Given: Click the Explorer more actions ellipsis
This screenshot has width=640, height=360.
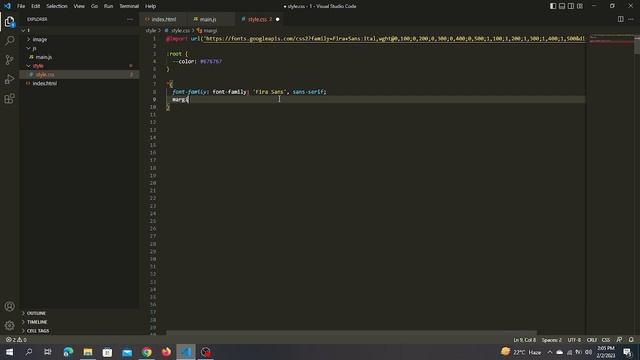Looking at the screenshot, I should (130, 19).
